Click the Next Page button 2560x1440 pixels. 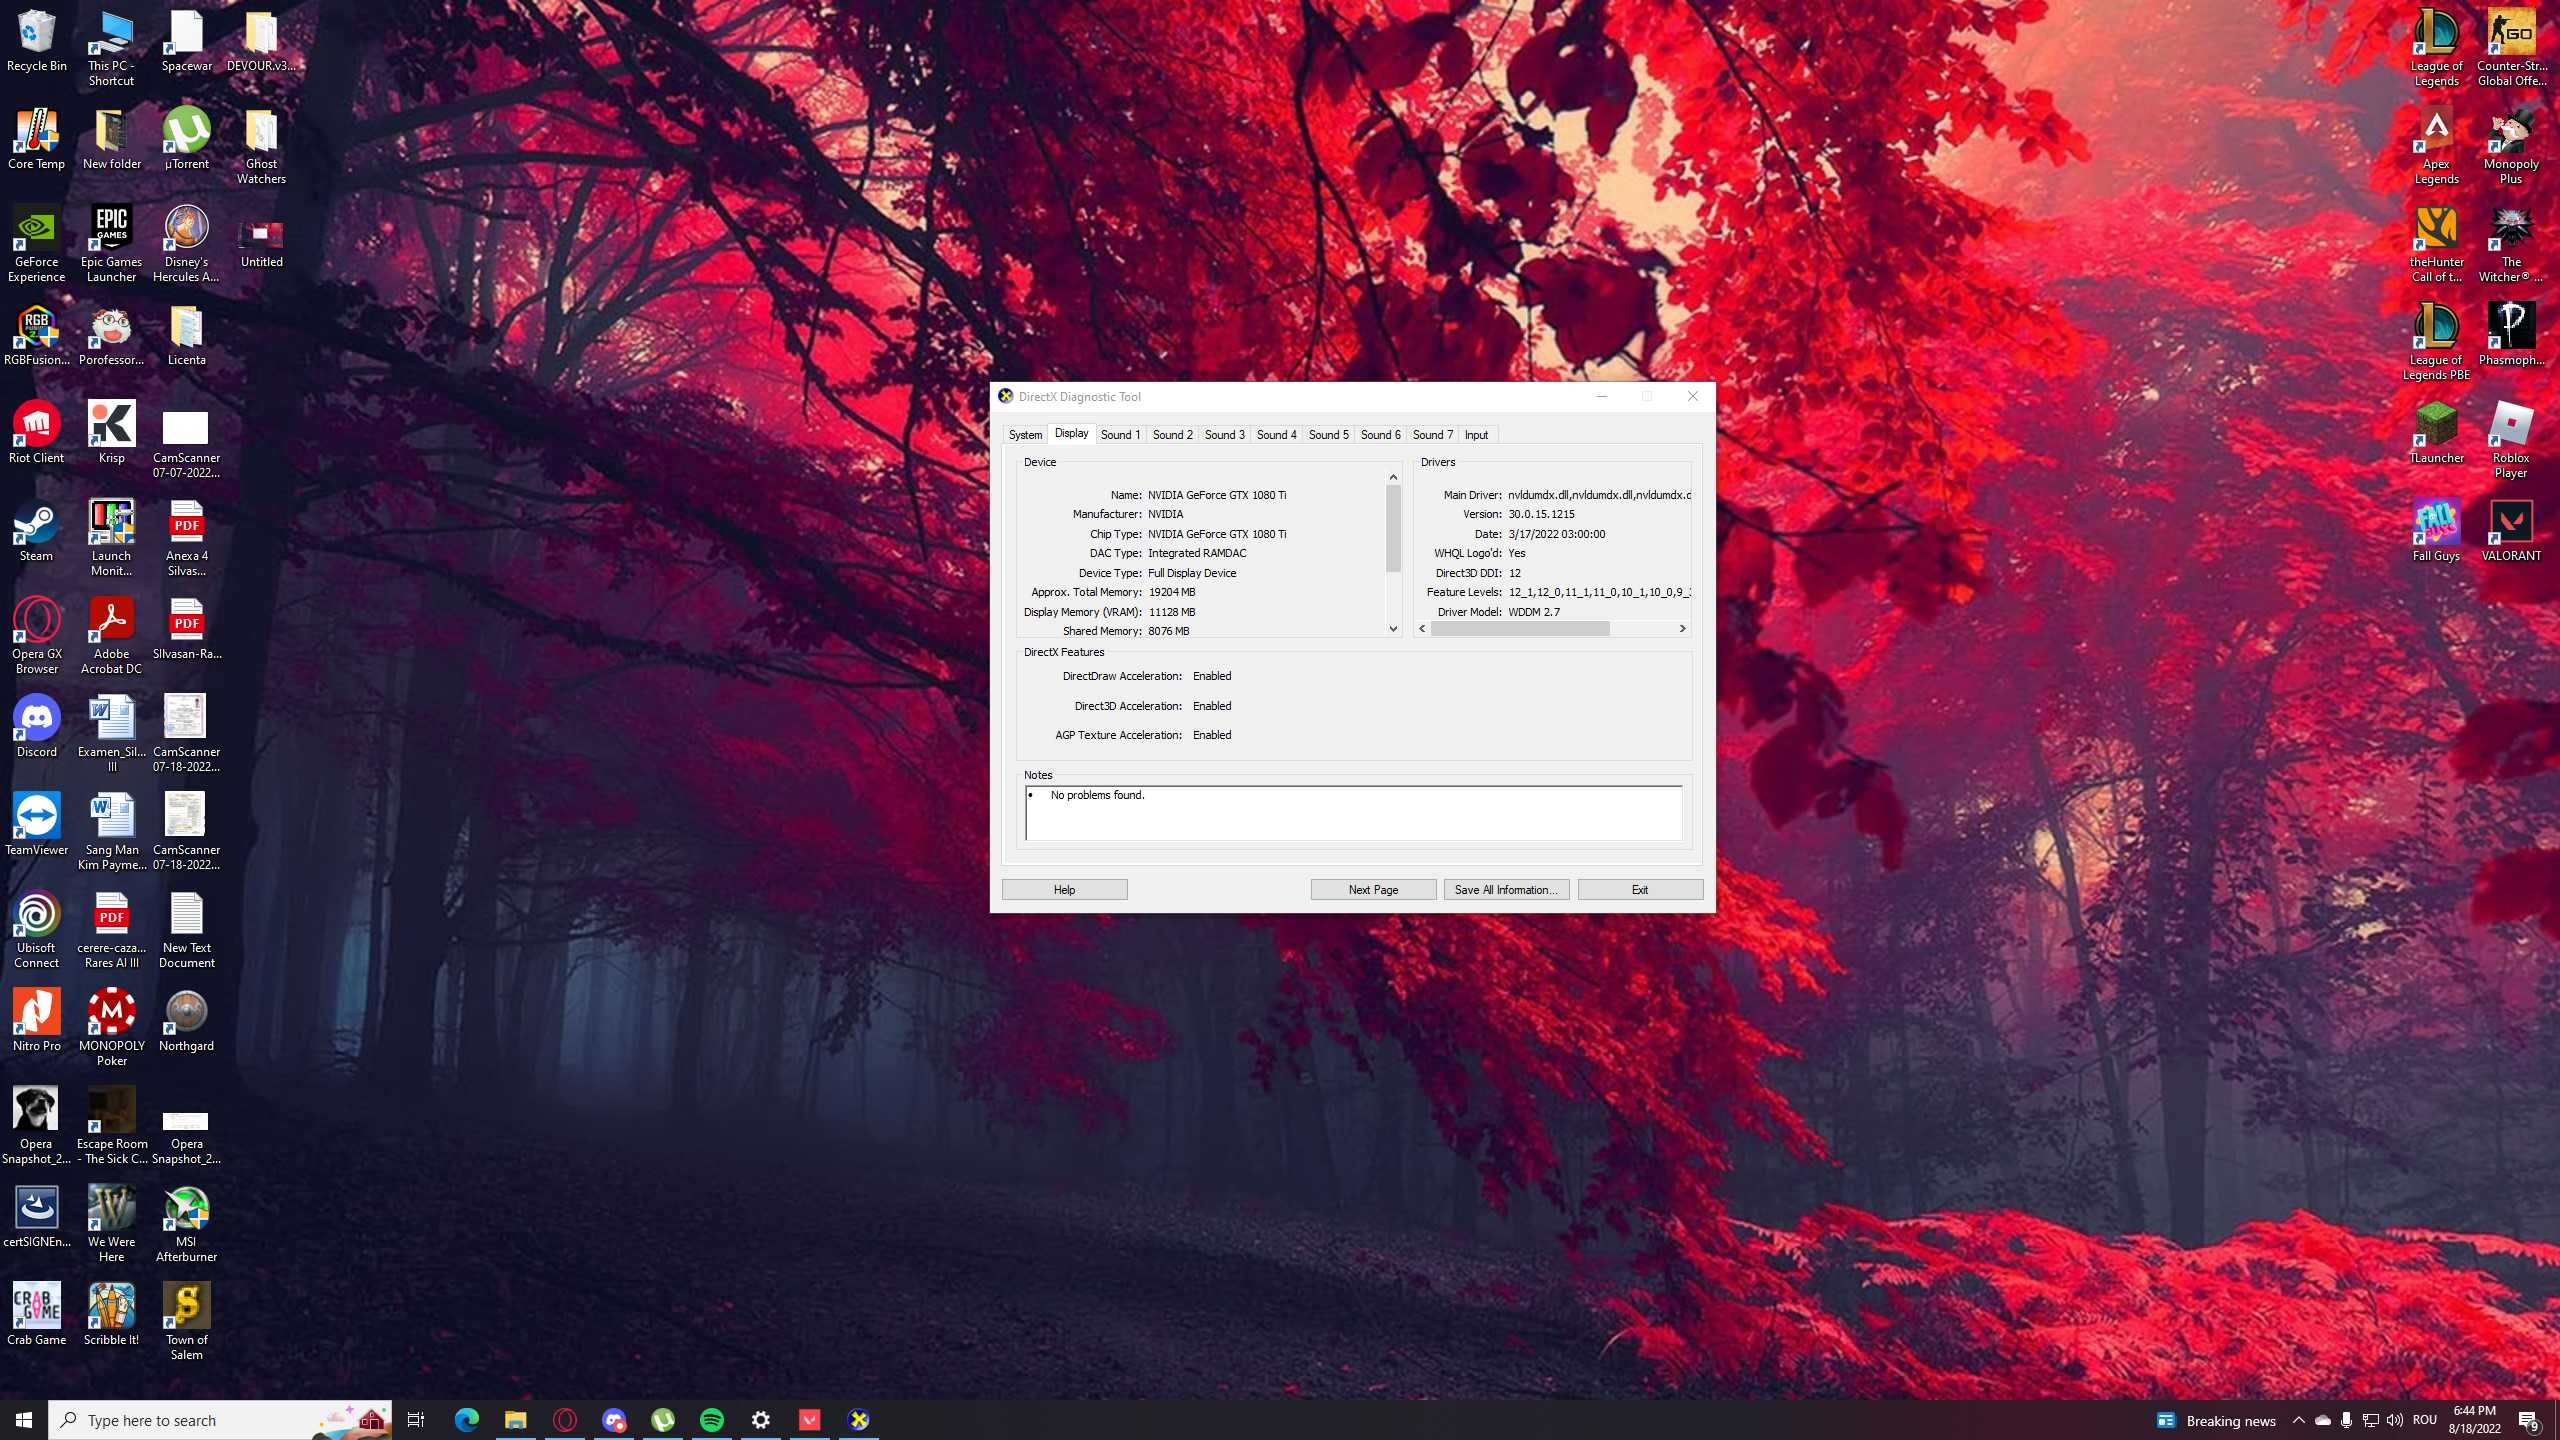[x=1373, y=890]
